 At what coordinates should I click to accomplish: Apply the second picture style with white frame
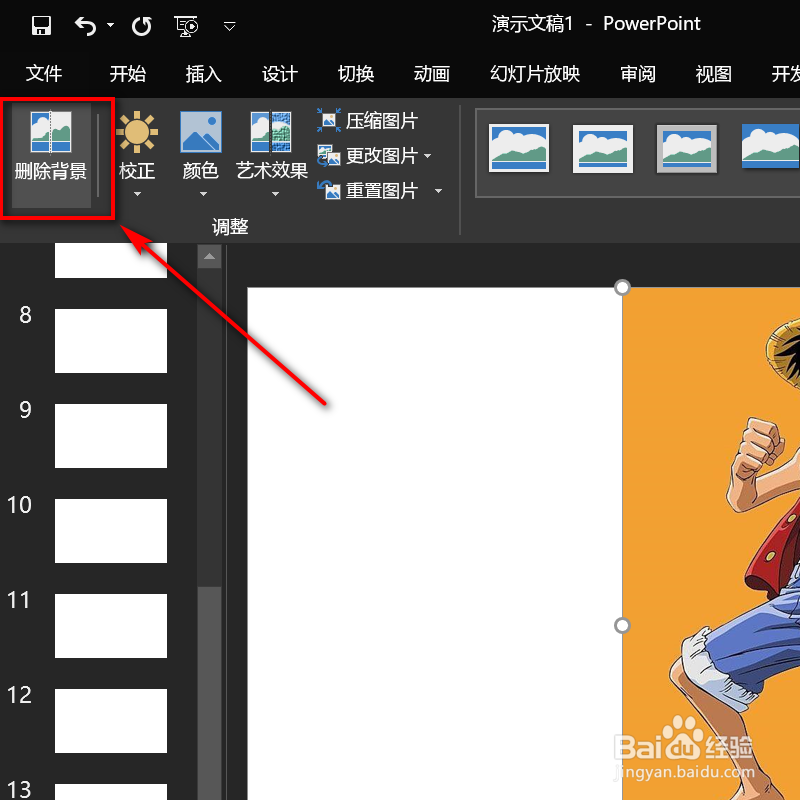(x=603, y=148)
